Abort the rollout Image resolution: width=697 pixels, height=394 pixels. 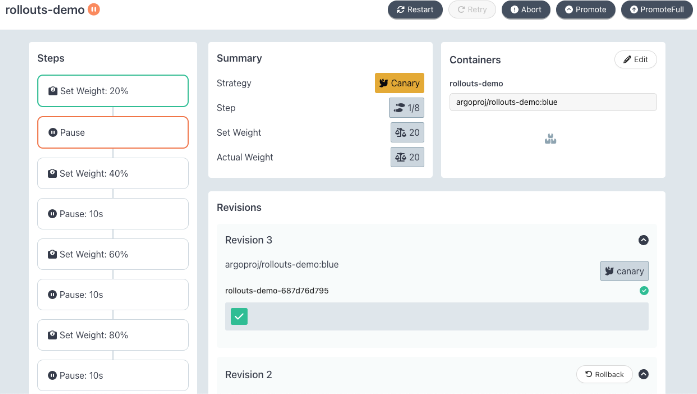pos(526,10)
